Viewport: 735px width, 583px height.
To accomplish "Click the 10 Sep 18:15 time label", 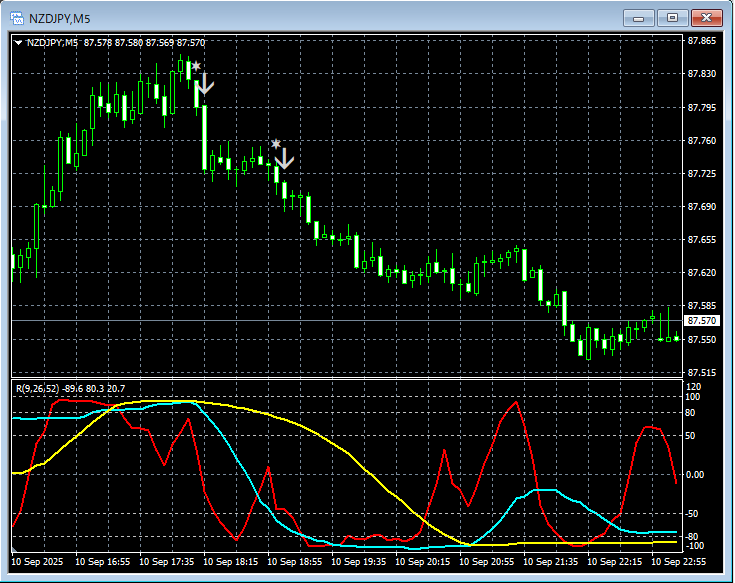I will [229, 563].
